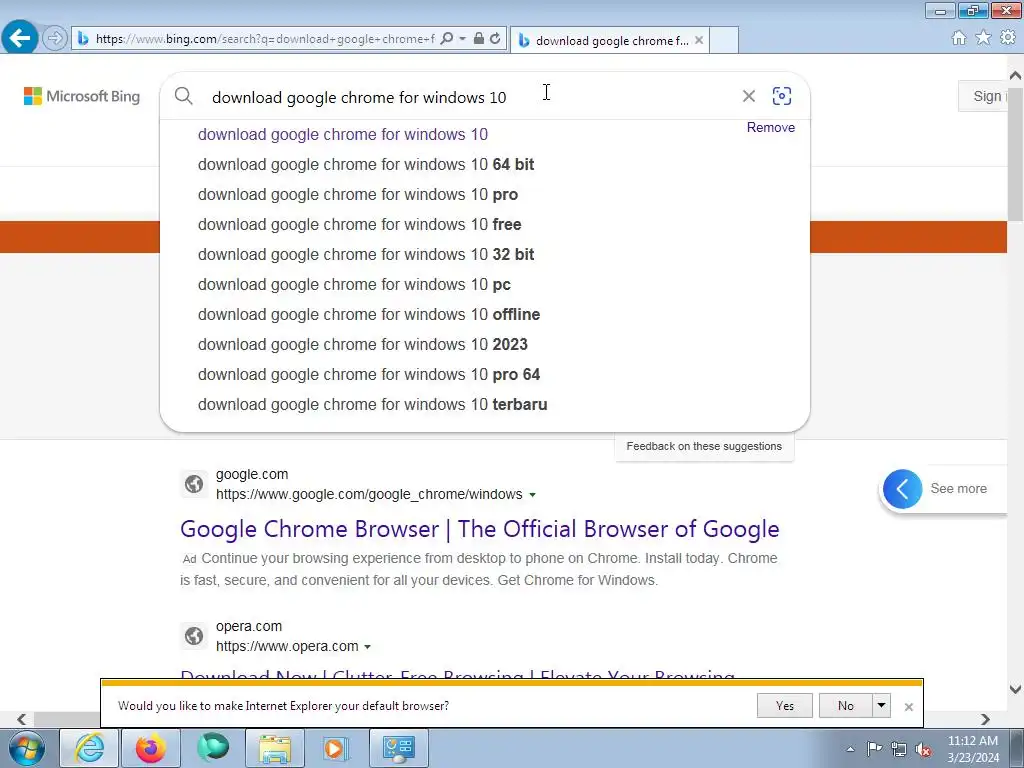Open the Favorites star icon
Image resolution: width=1024 pixels, height=768 pixels.
tap(983, 38)
